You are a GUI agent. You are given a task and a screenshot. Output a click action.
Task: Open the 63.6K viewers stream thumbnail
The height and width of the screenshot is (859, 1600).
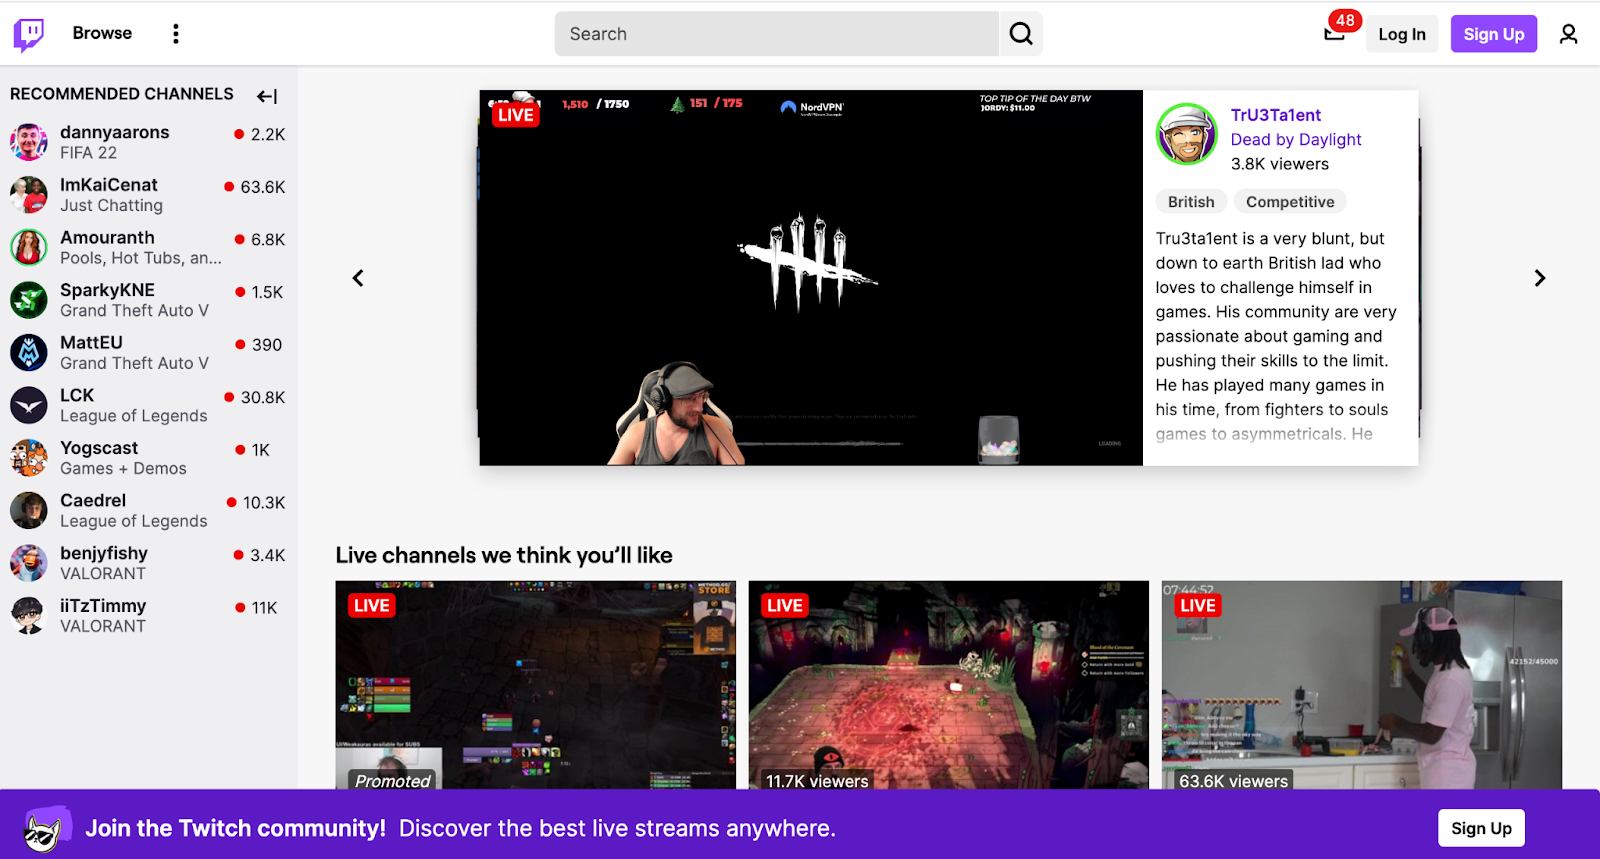coord(1361,685)
